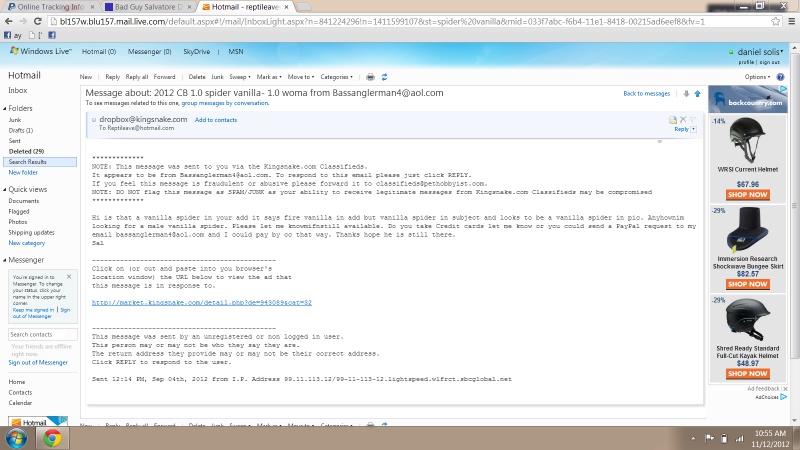Go to next message with the gray down arrow
This screenshot has width=800, height=450.
coord(686,93)
